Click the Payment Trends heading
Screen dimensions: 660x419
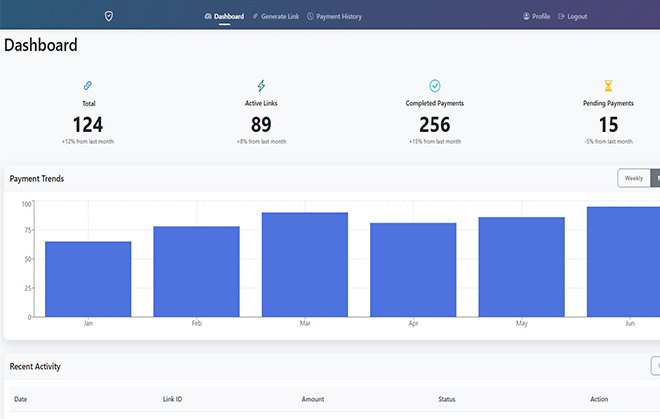(37, 179)
